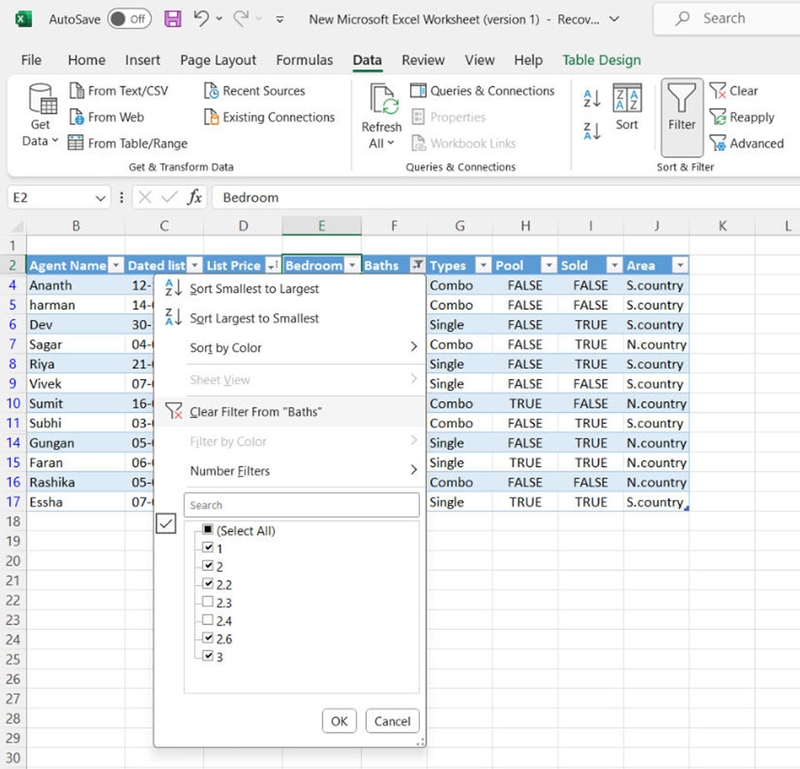
Task: Select Clear Filter From "Baths"
Action: click(290, 412)
